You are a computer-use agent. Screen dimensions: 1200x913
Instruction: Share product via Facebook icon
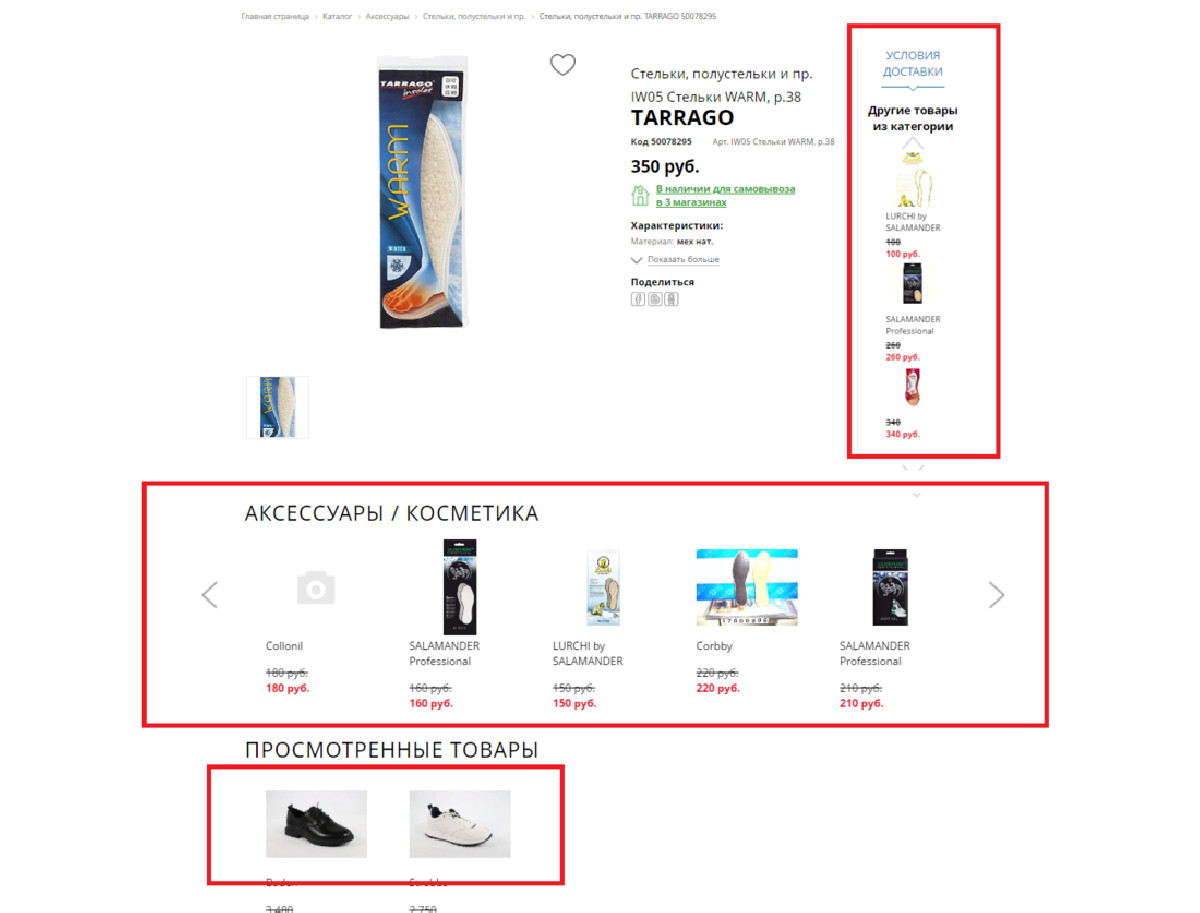click(x=637, y=299)
